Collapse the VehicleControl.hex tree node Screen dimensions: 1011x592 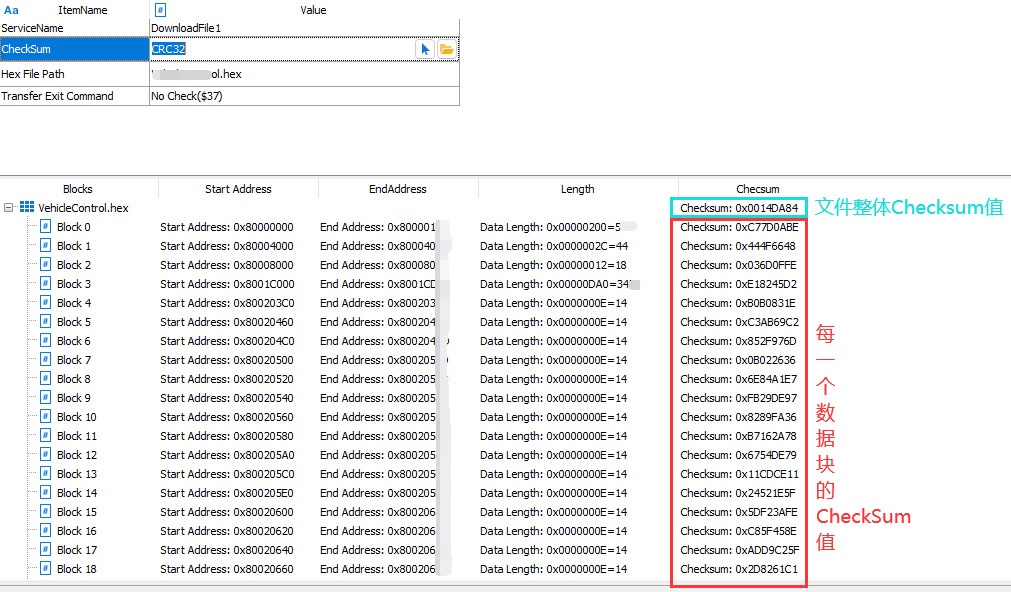pyautogui.click(x=8, y=208)
